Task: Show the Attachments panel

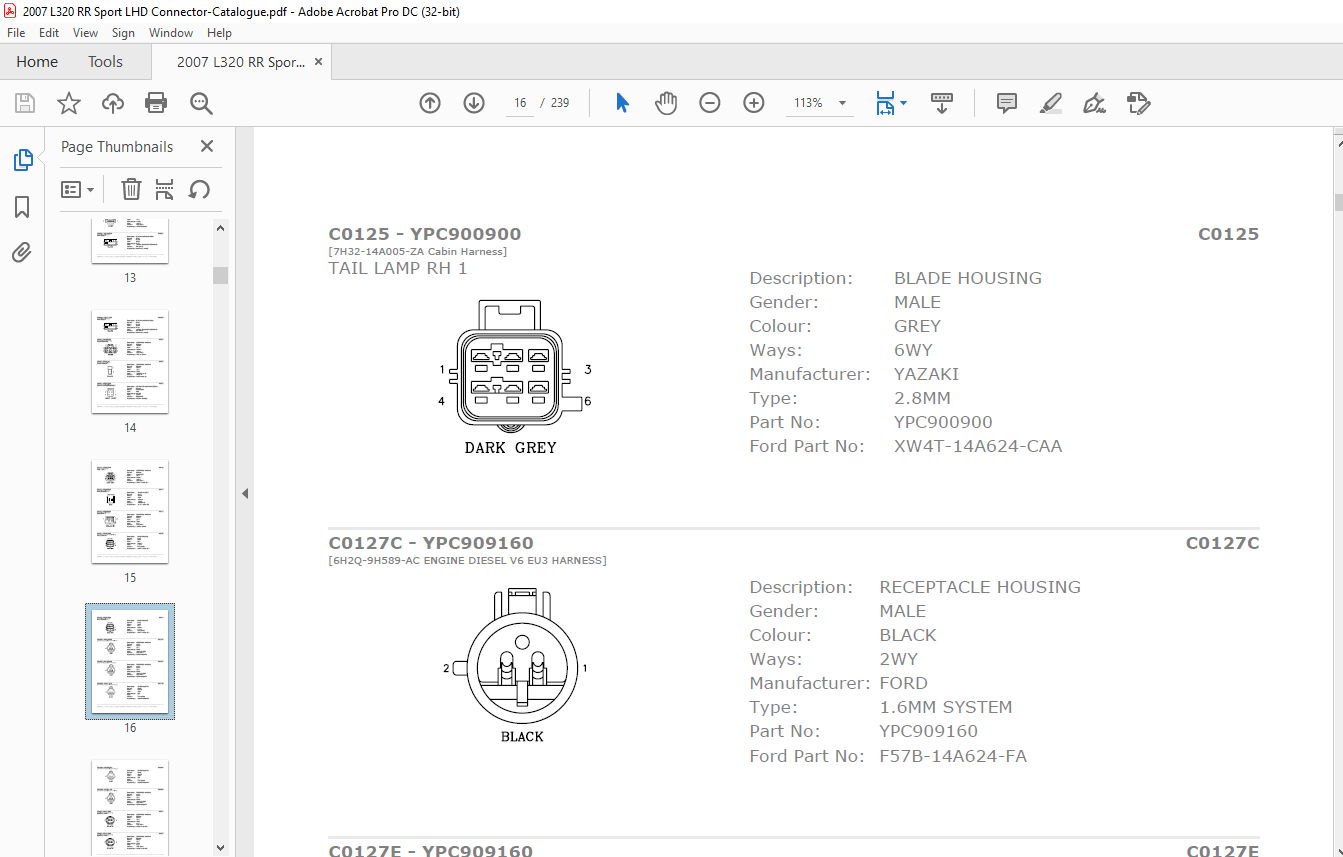Action: click(22, 252)
